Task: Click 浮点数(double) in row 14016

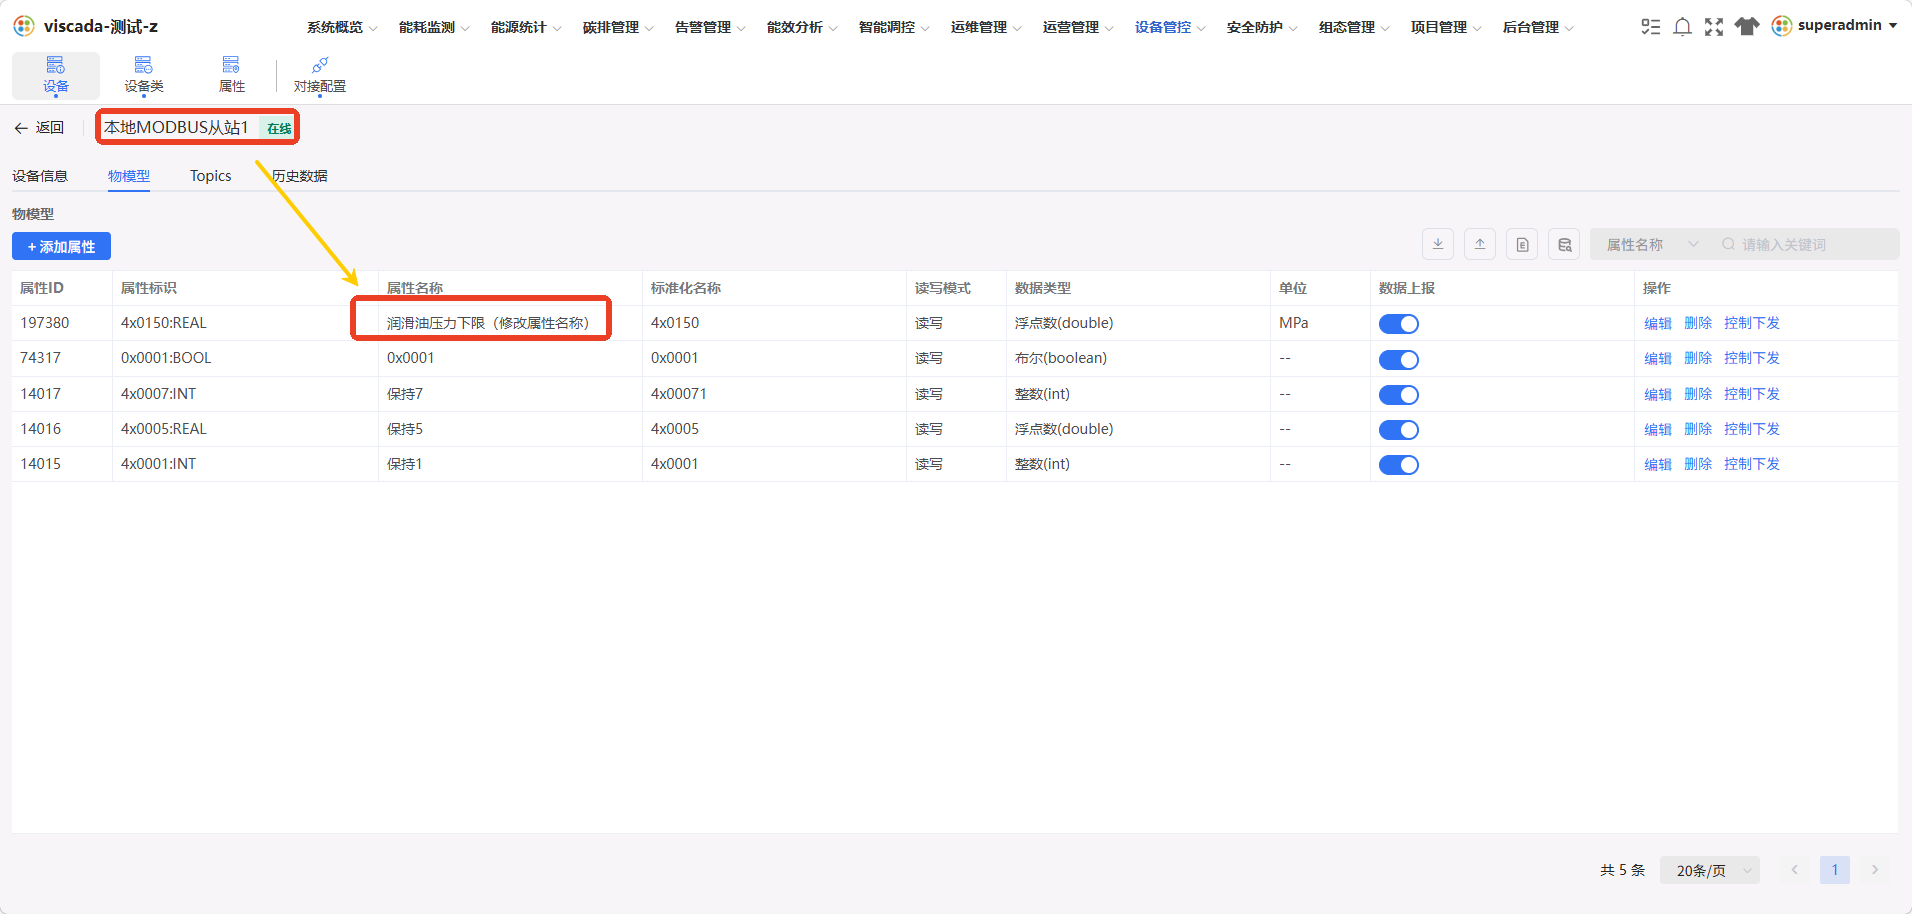Action: pos(1064,429)
